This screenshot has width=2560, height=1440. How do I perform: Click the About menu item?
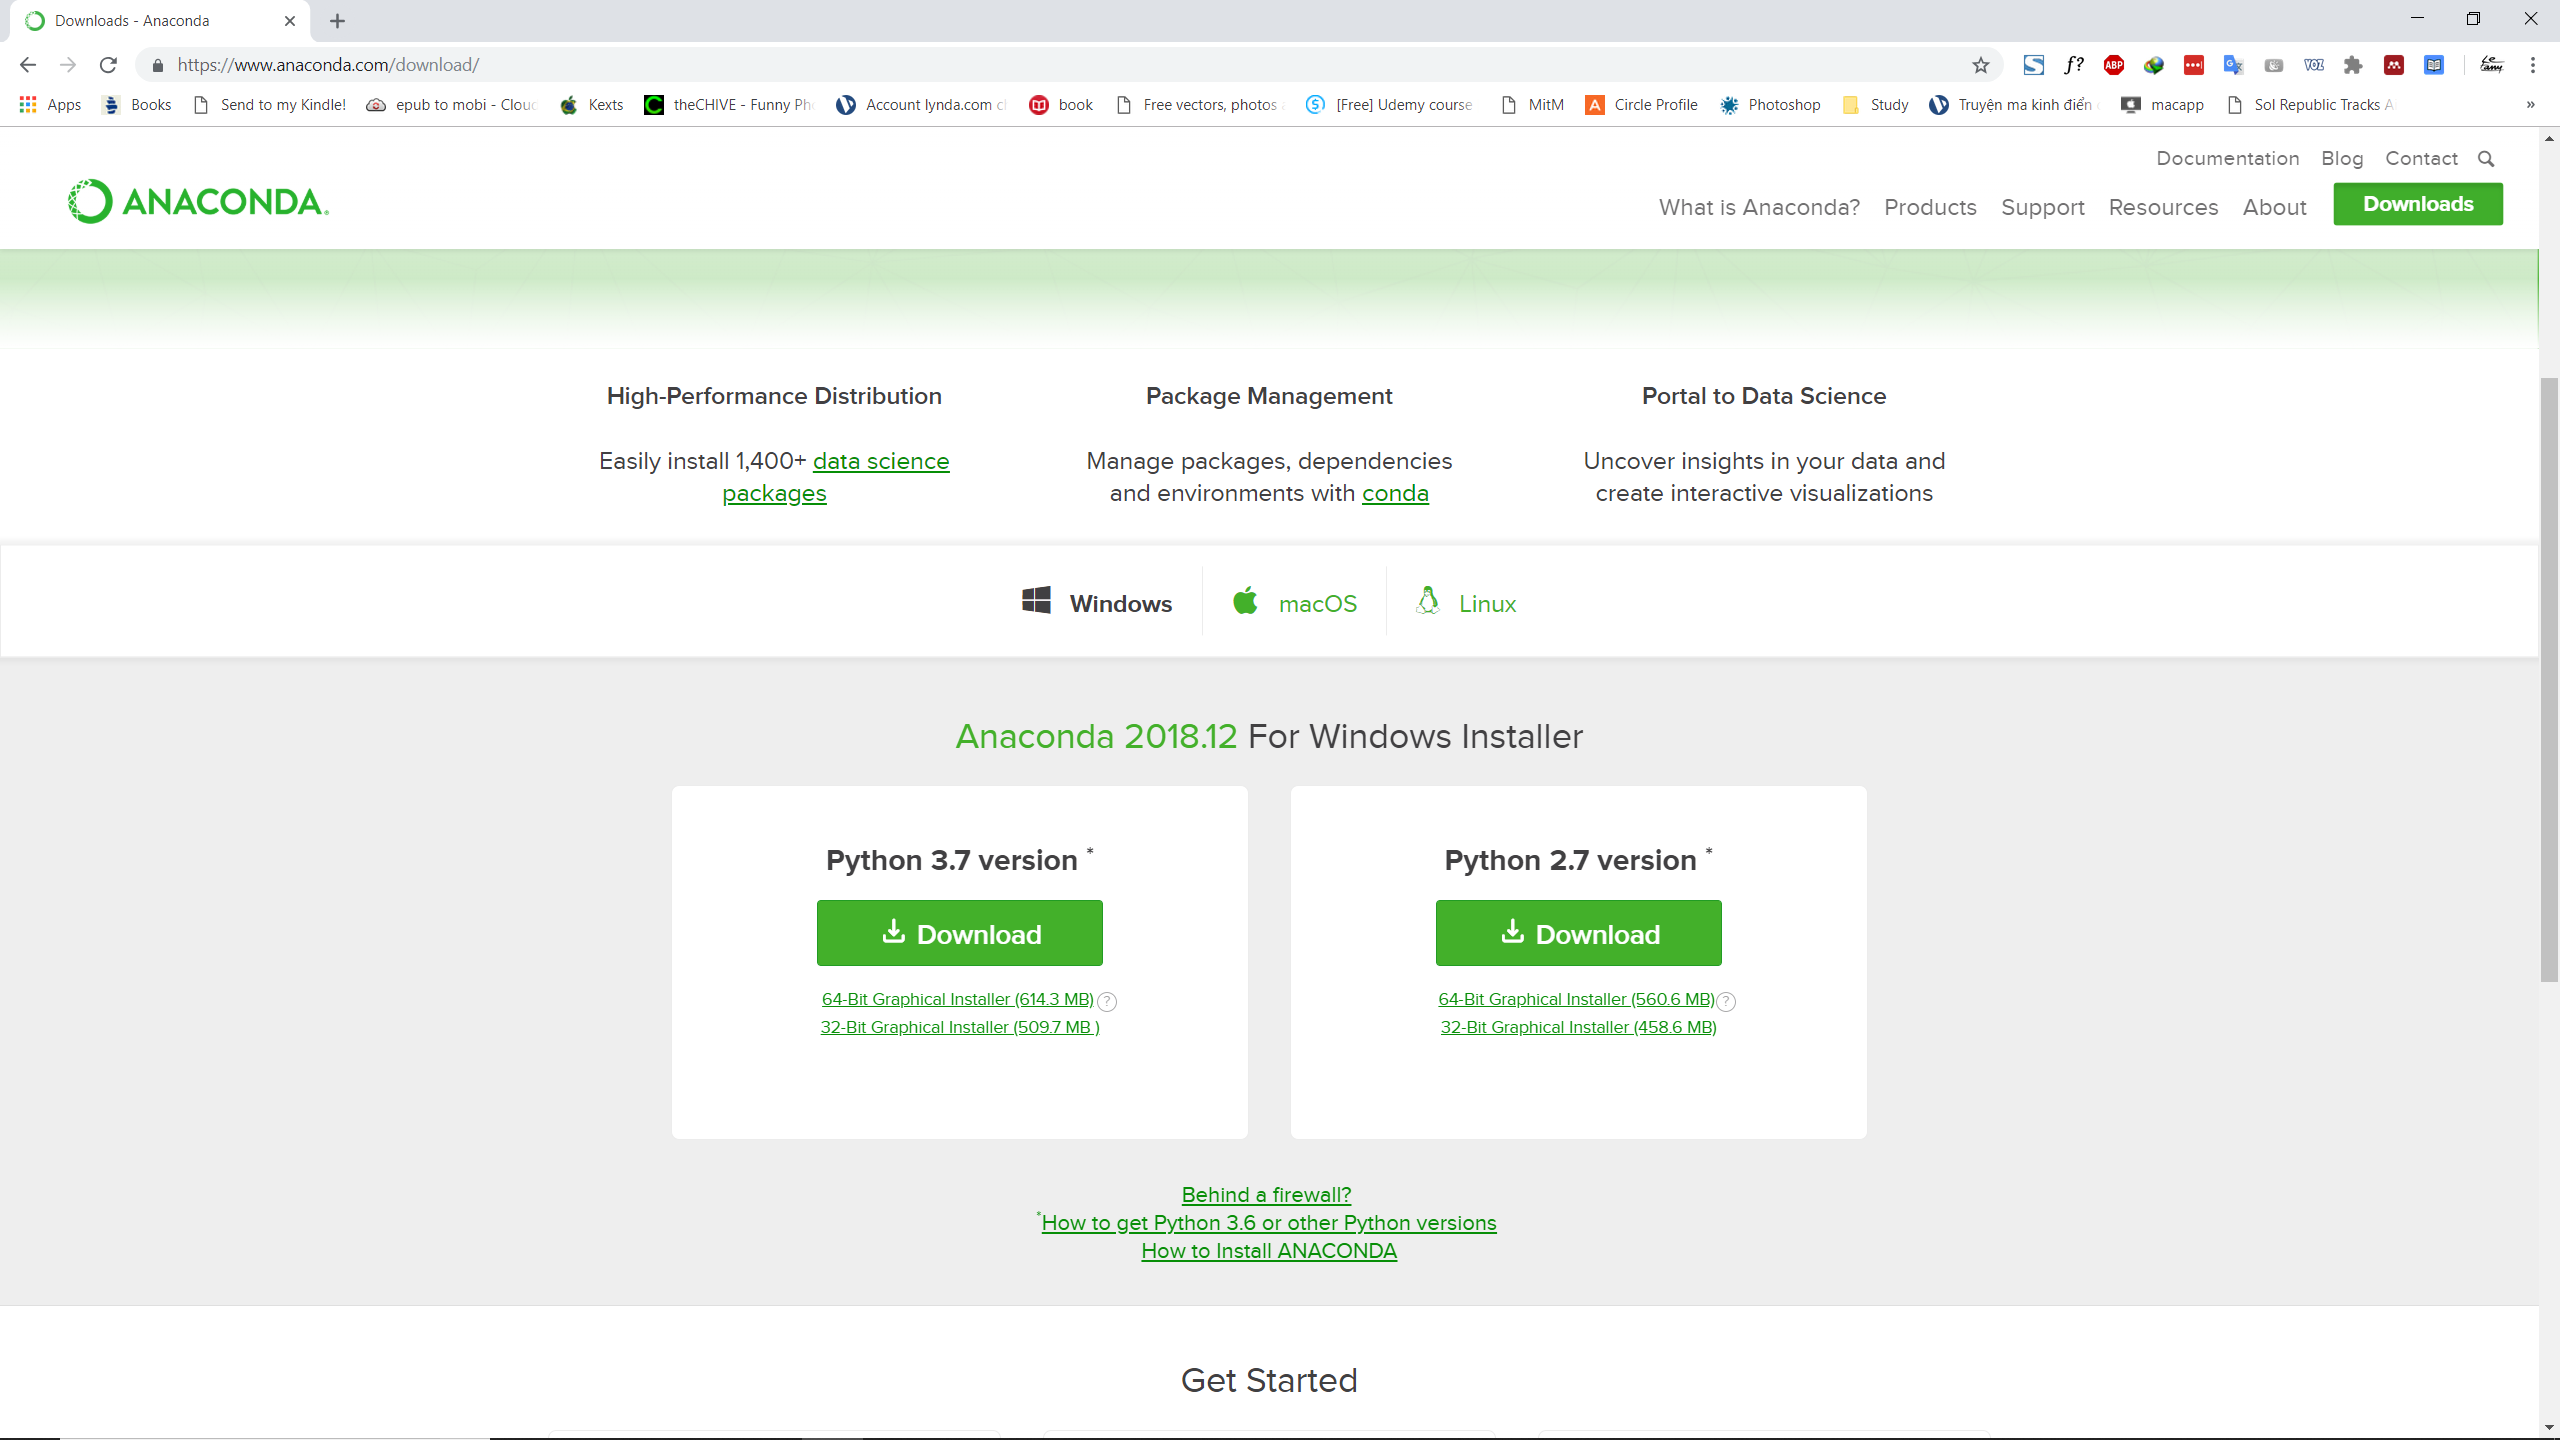(x=2273, y=207)
